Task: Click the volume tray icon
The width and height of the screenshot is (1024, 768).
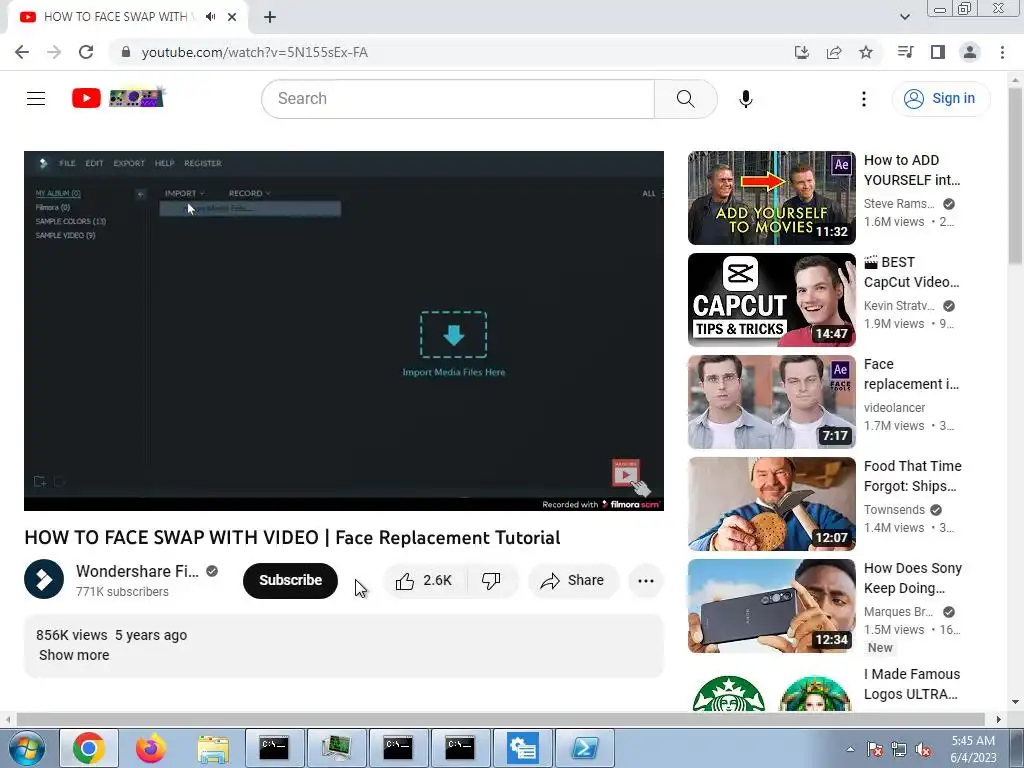Action: point(923,750)
